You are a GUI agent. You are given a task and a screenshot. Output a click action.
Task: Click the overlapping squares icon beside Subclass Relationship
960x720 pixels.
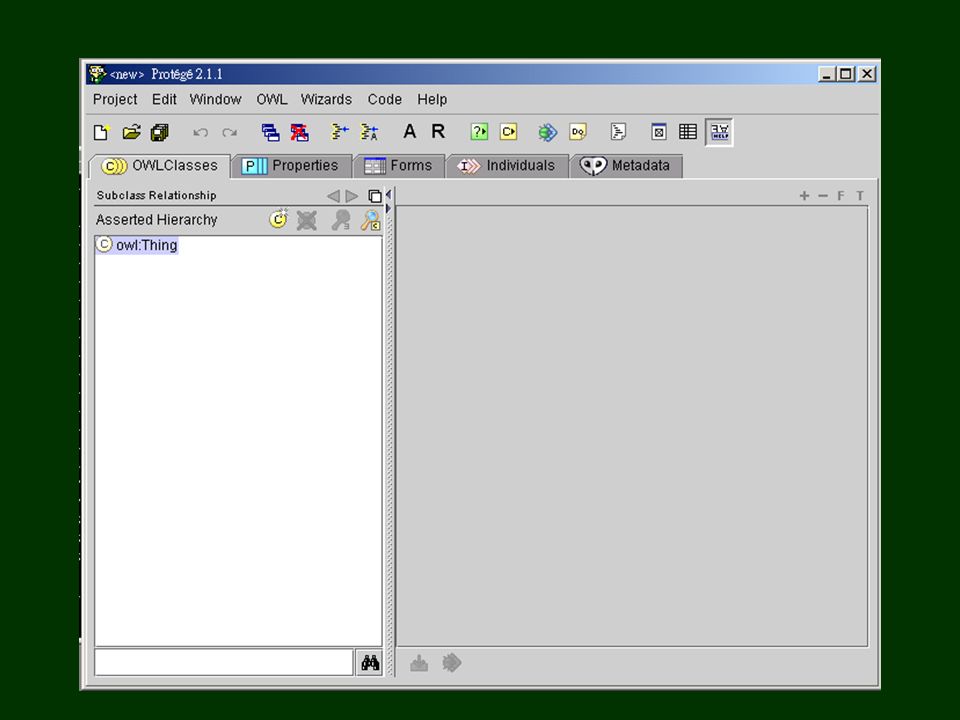[x=375, y=196]
